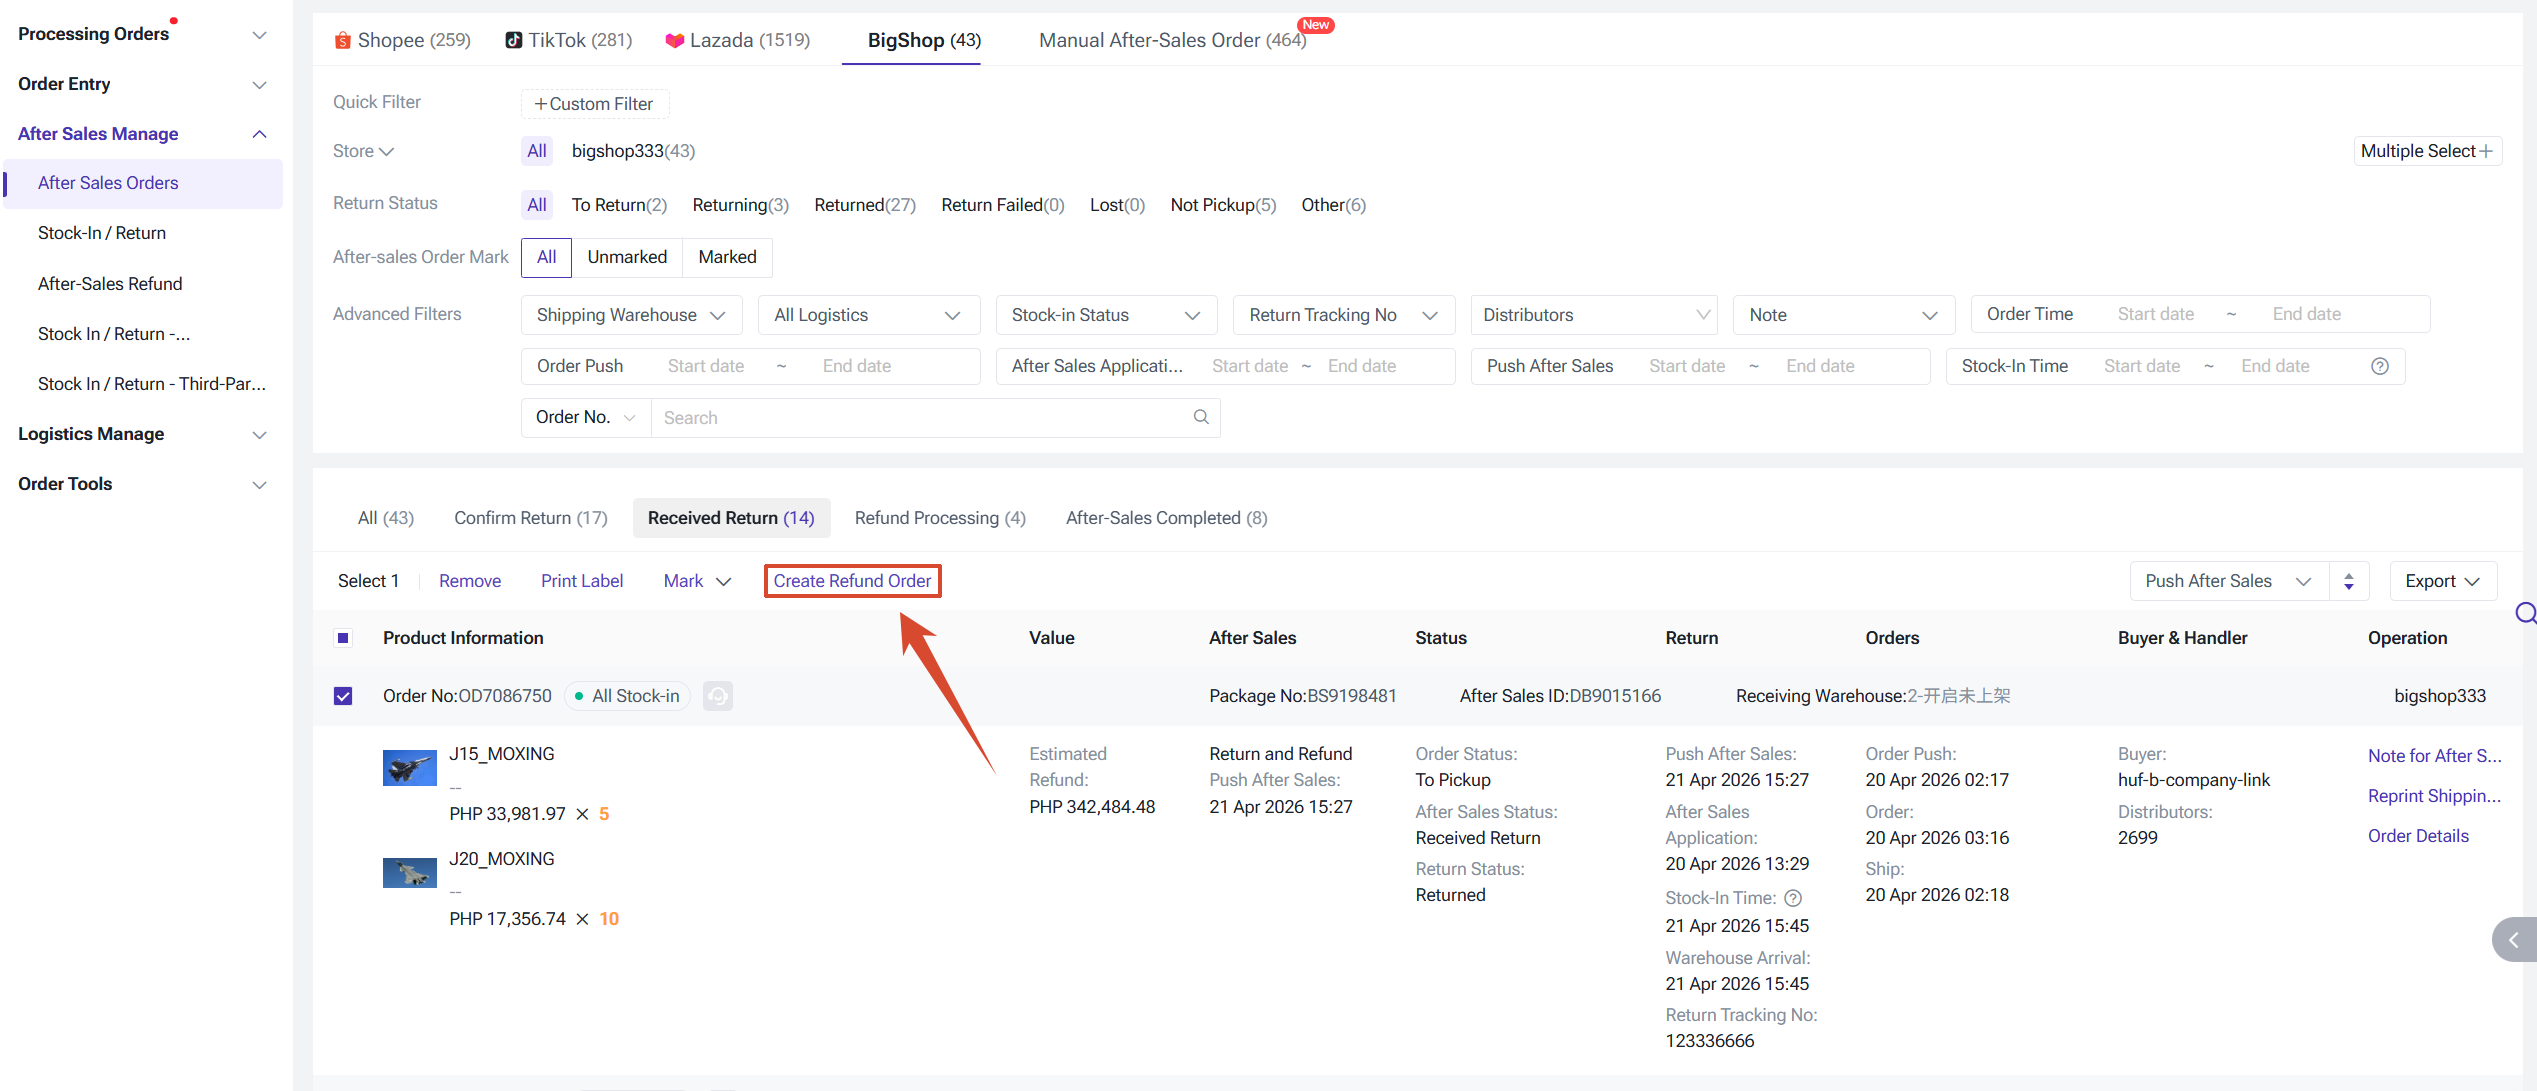Open the Shopee platform tab
This screenshot has width=2537, height=1091.
coord(402,40)
